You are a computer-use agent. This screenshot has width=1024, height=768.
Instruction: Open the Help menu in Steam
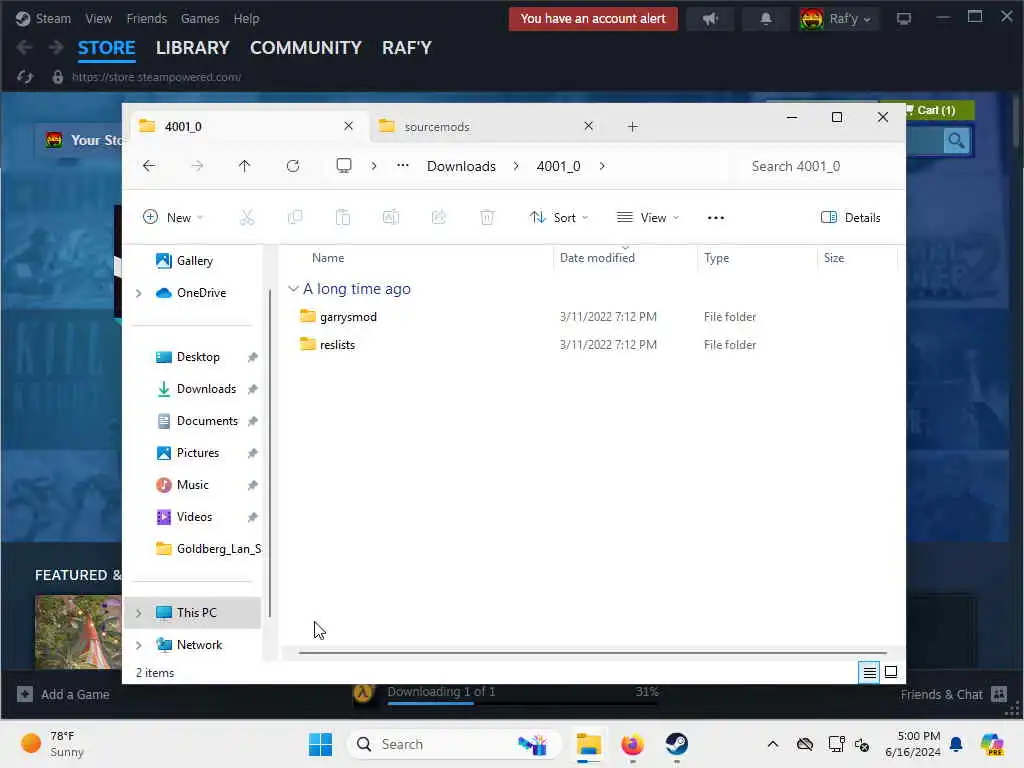[x=246, y=19]
